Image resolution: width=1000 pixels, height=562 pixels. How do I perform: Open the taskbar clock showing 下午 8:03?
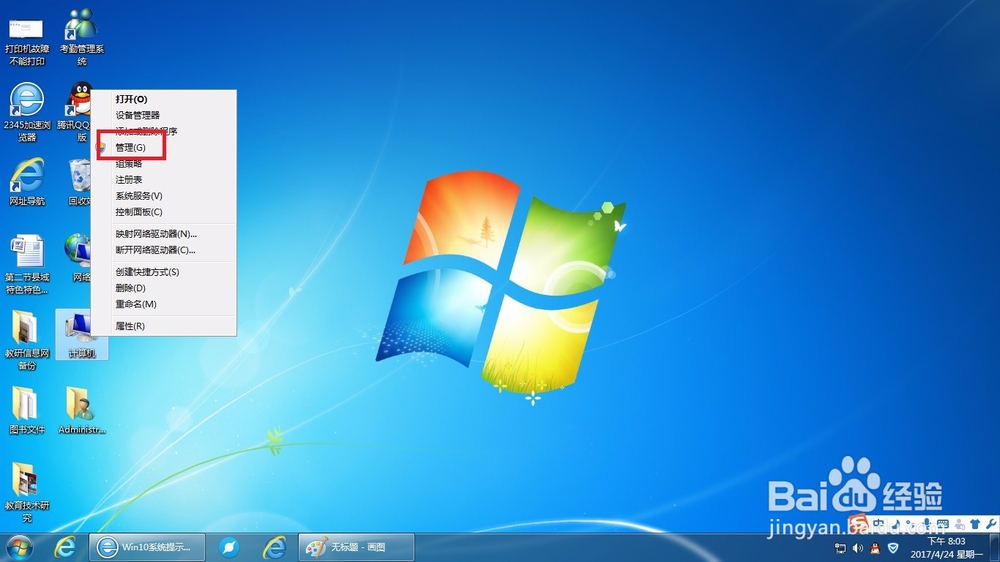pyautogui.click(x=946, y=548)
